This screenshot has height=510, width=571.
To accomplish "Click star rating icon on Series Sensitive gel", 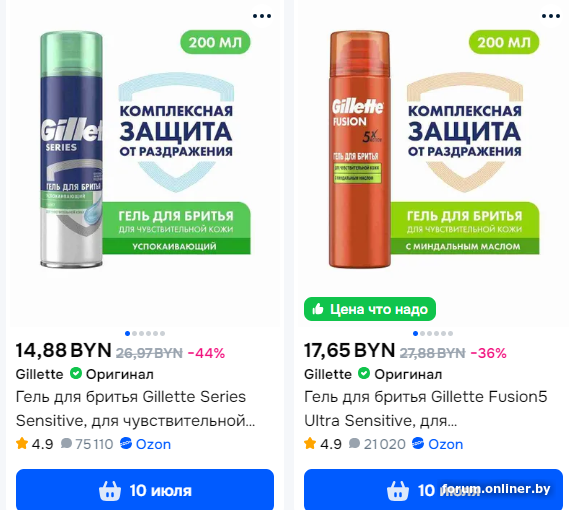I will click(22, 443).
